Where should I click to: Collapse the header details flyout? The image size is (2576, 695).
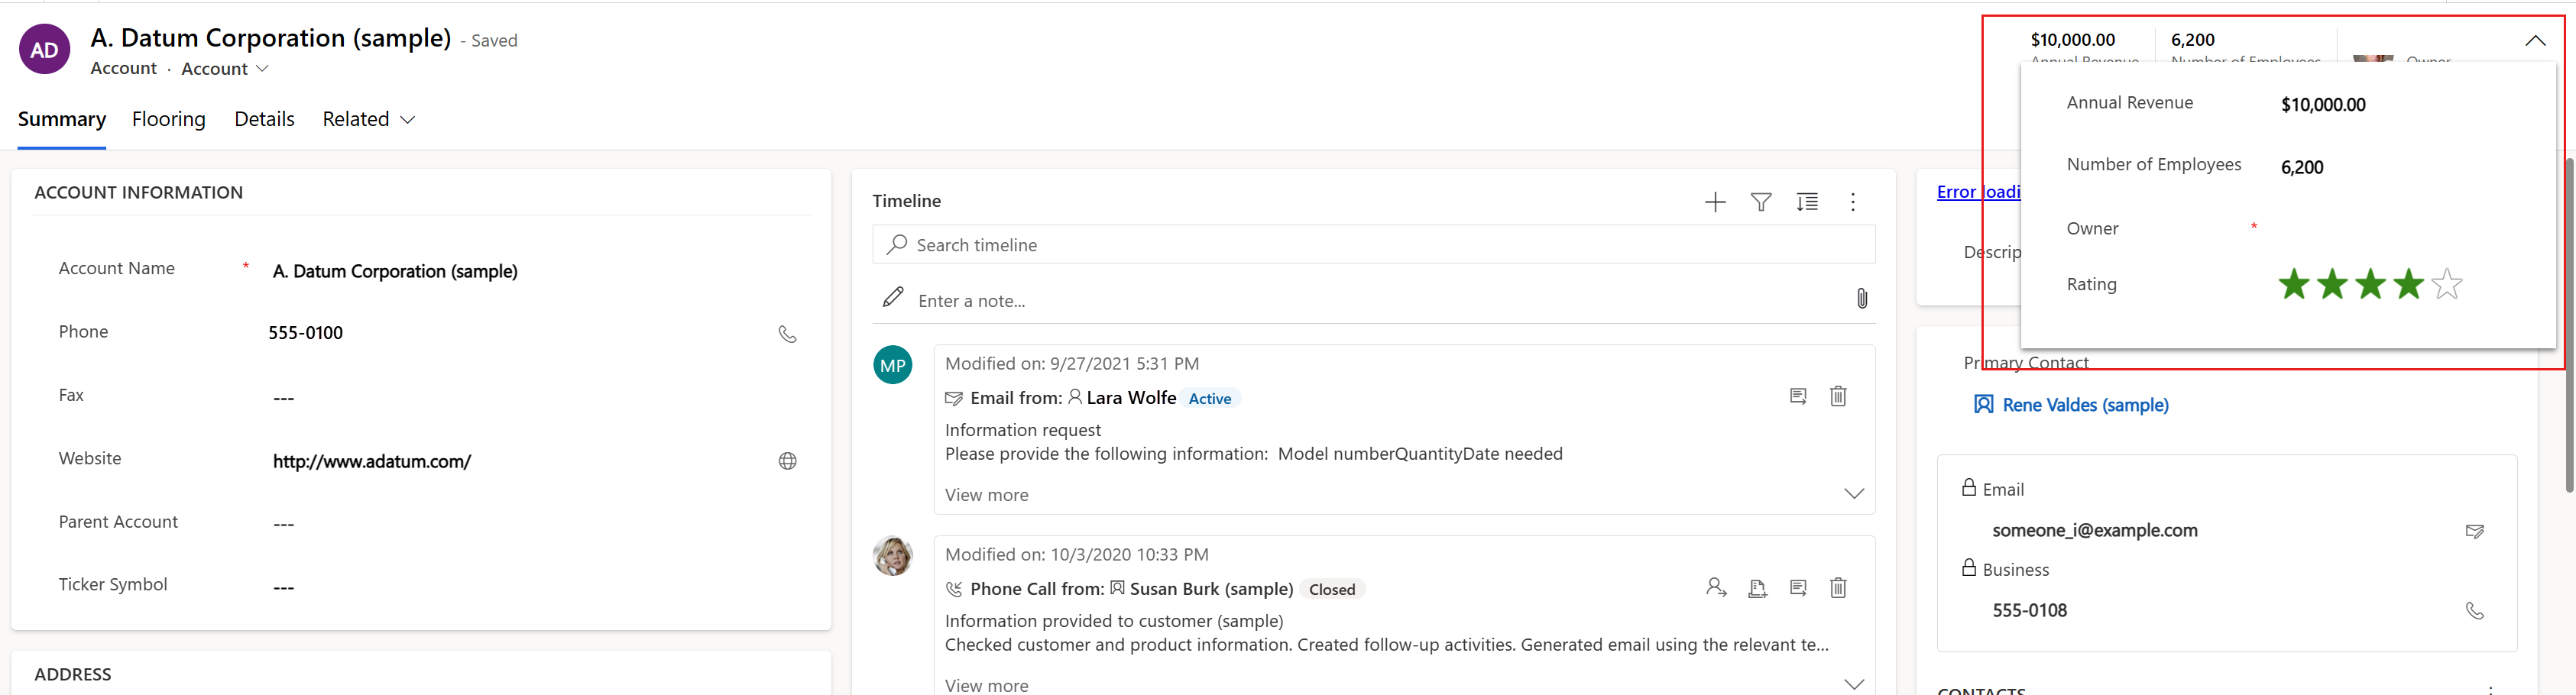(2535, 40)
